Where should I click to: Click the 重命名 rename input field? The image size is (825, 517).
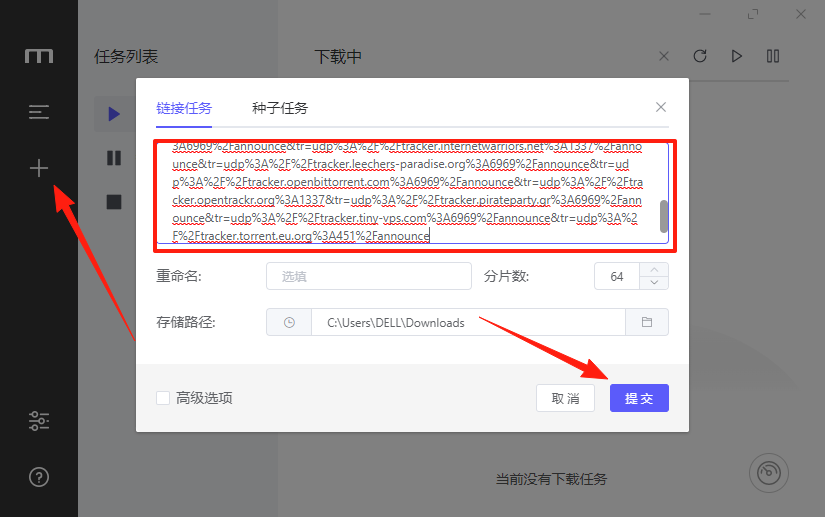(x=368, y=276)
